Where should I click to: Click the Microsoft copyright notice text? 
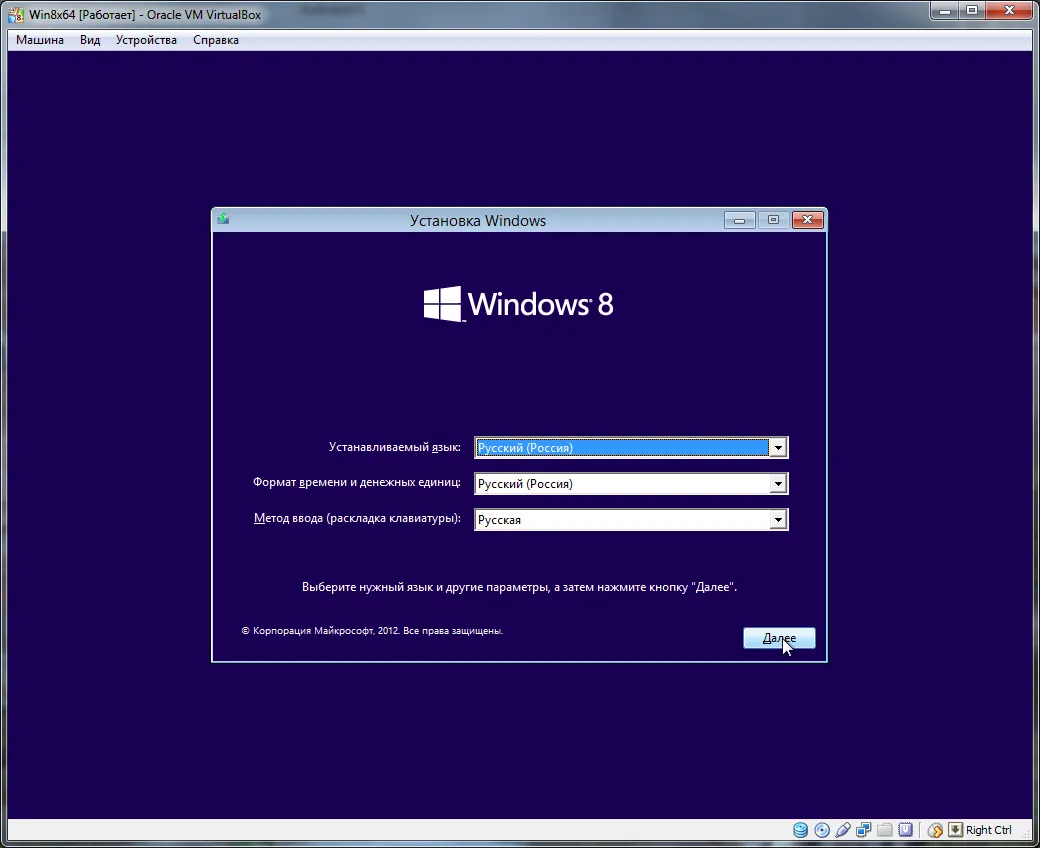372,631
